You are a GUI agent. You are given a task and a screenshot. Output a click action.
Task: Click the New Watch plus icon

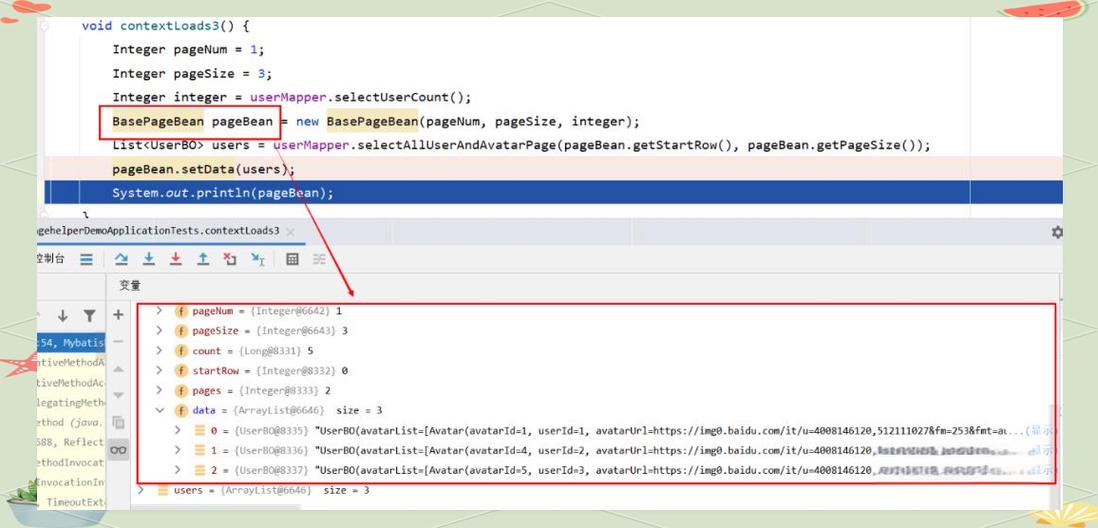click(118, 314)
